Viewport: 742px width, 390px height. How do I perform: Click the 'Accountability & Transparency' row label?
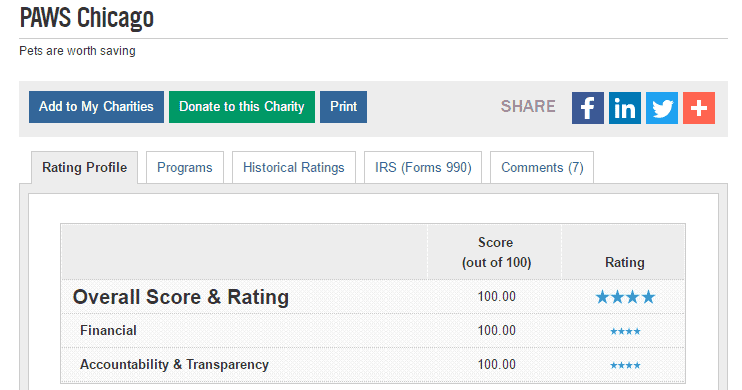point(174,364)
